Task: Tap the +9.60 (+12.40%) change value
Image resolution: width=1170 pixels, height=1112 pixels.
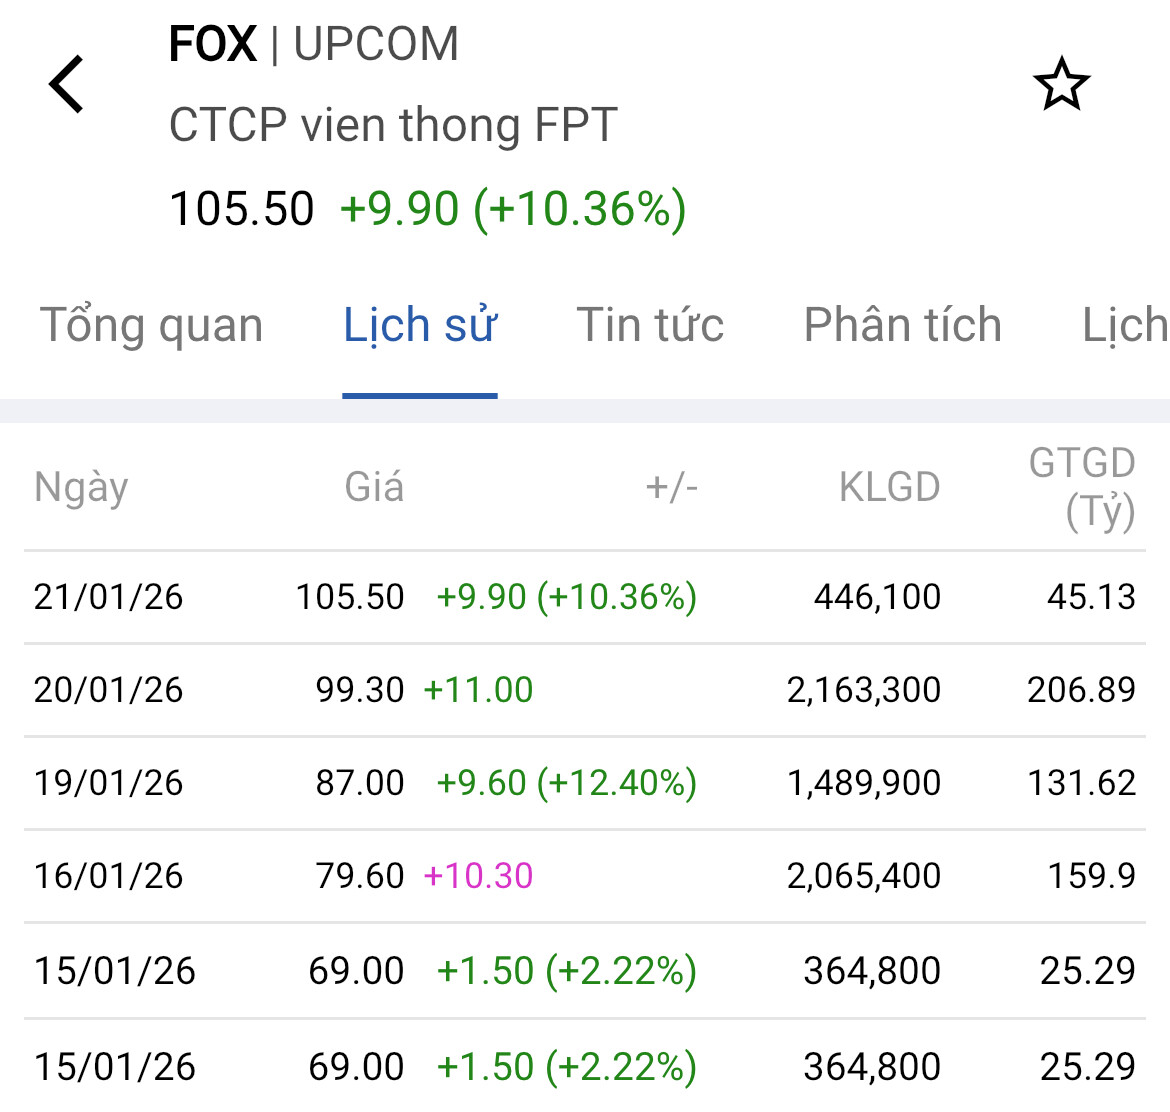Action: click(x=566, y=783)
